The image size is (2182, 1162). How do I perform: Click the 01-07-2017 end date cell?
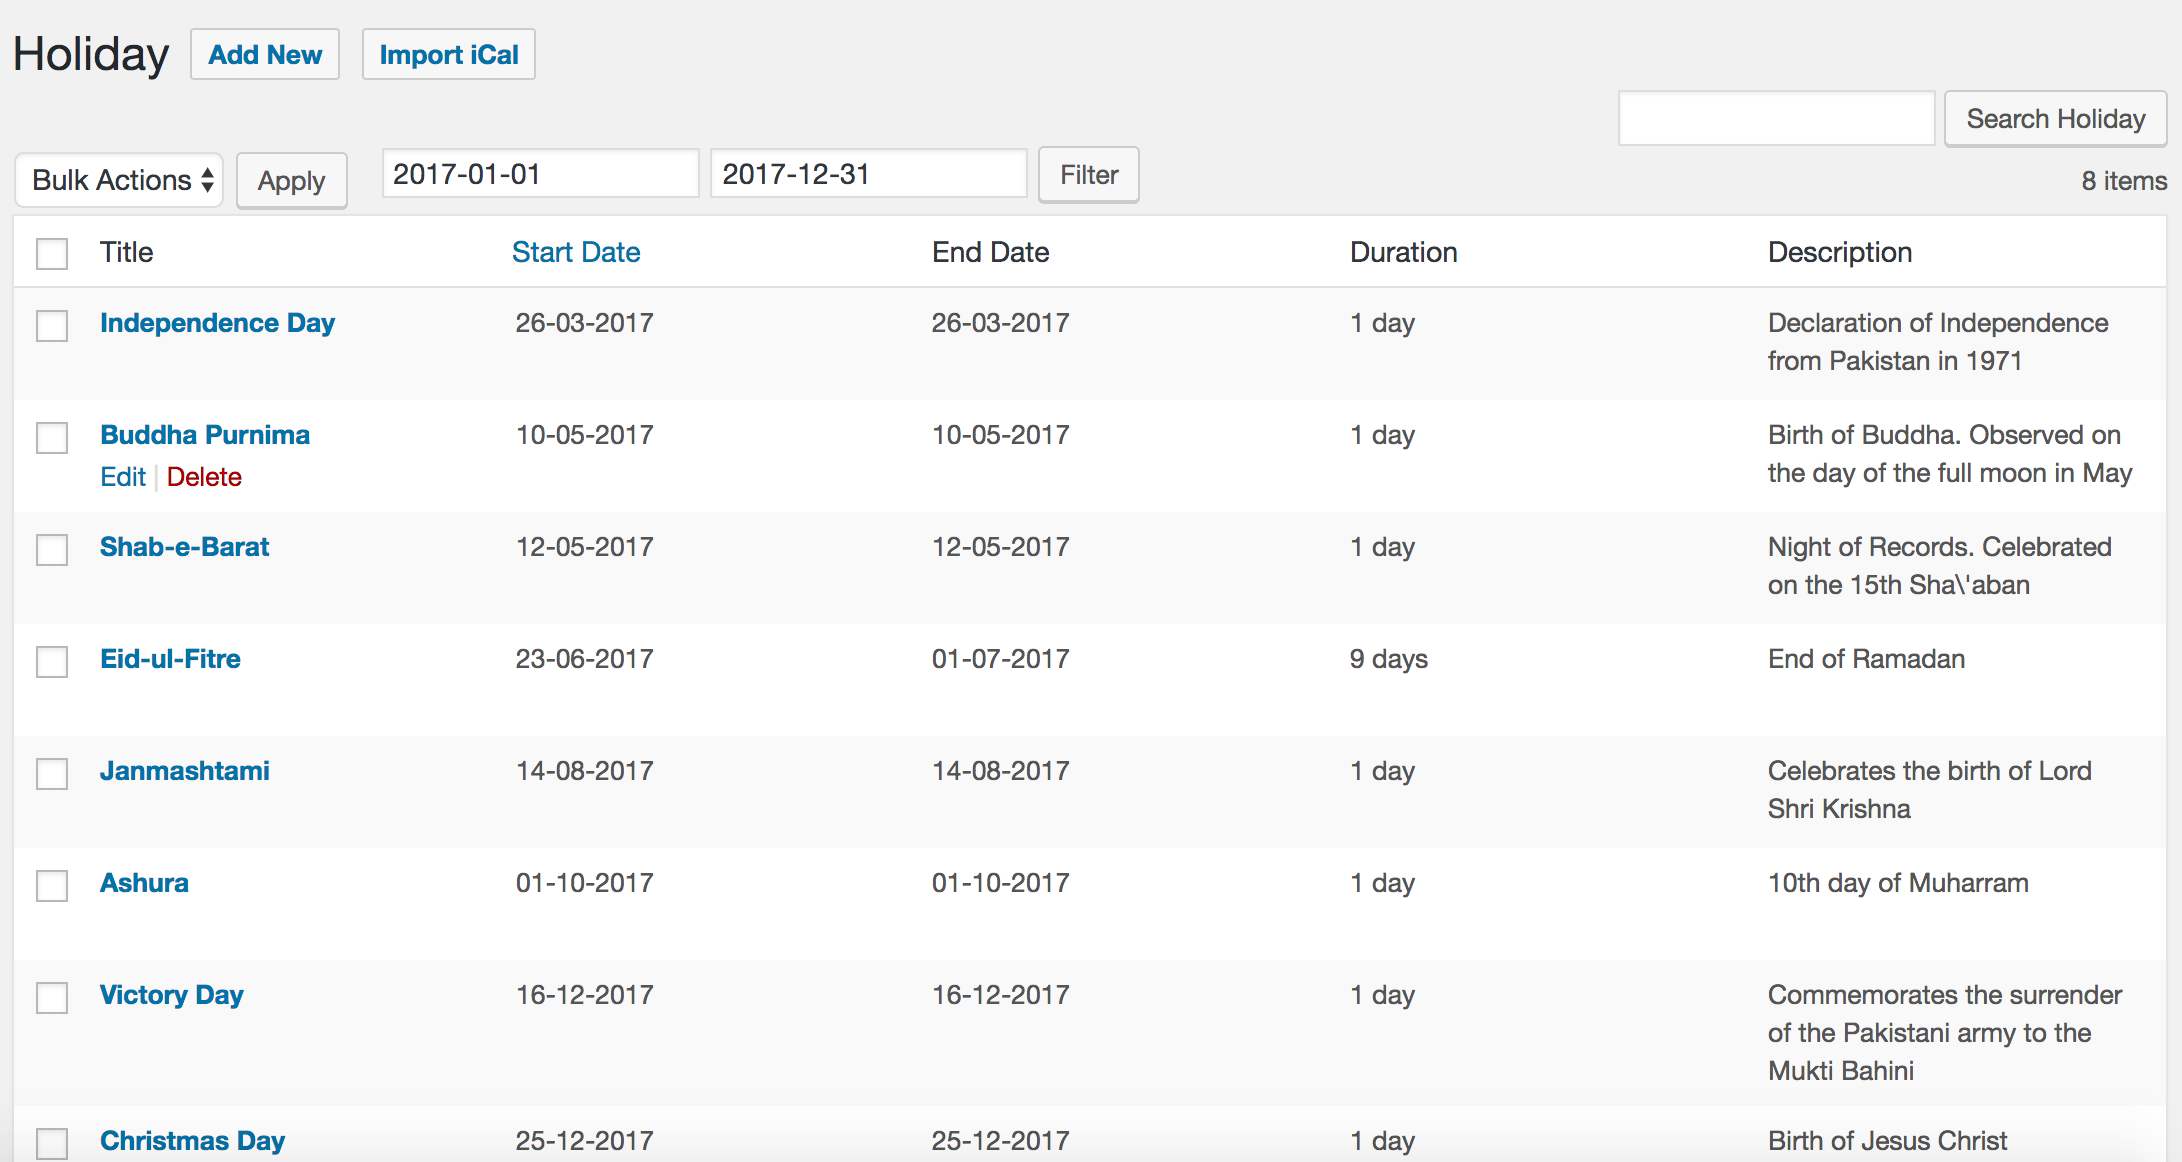1000,659
